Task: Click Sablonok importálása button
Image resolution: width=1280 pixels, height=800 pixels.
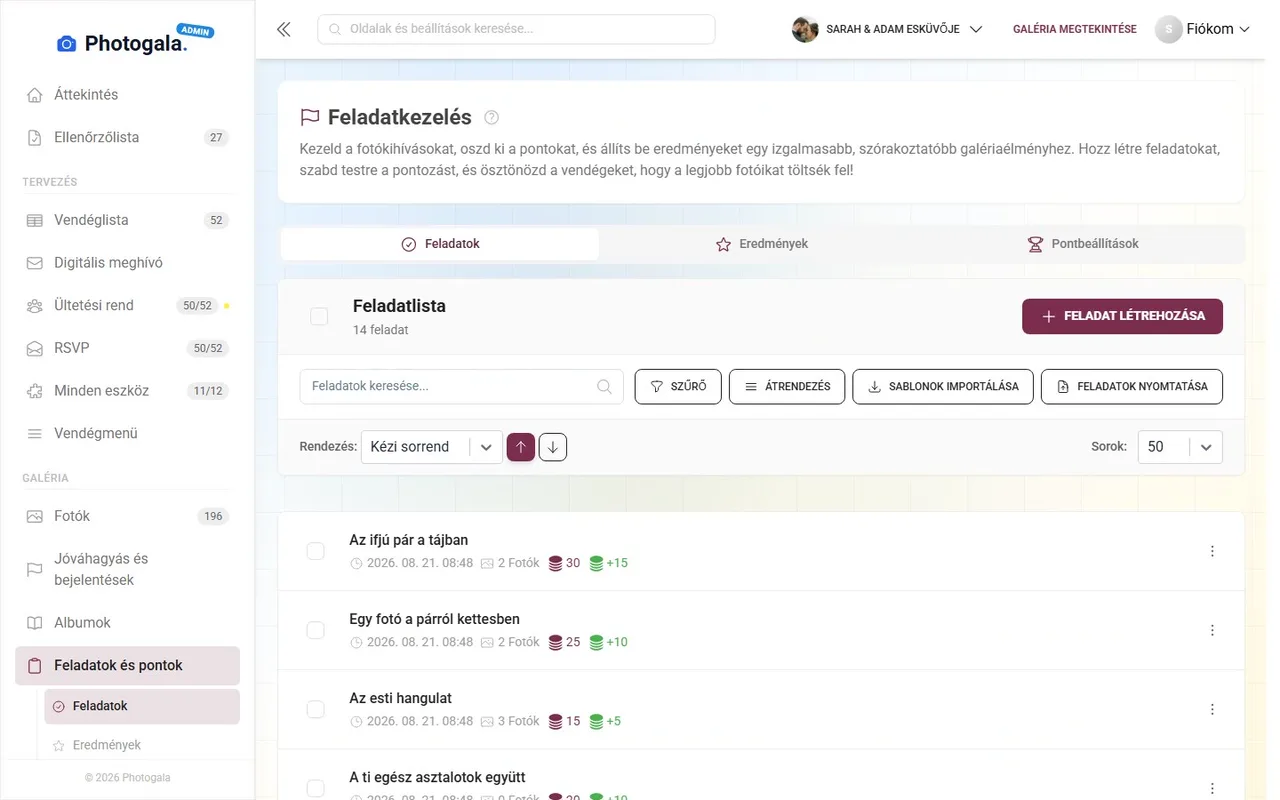Action: (x=943, y=387)
